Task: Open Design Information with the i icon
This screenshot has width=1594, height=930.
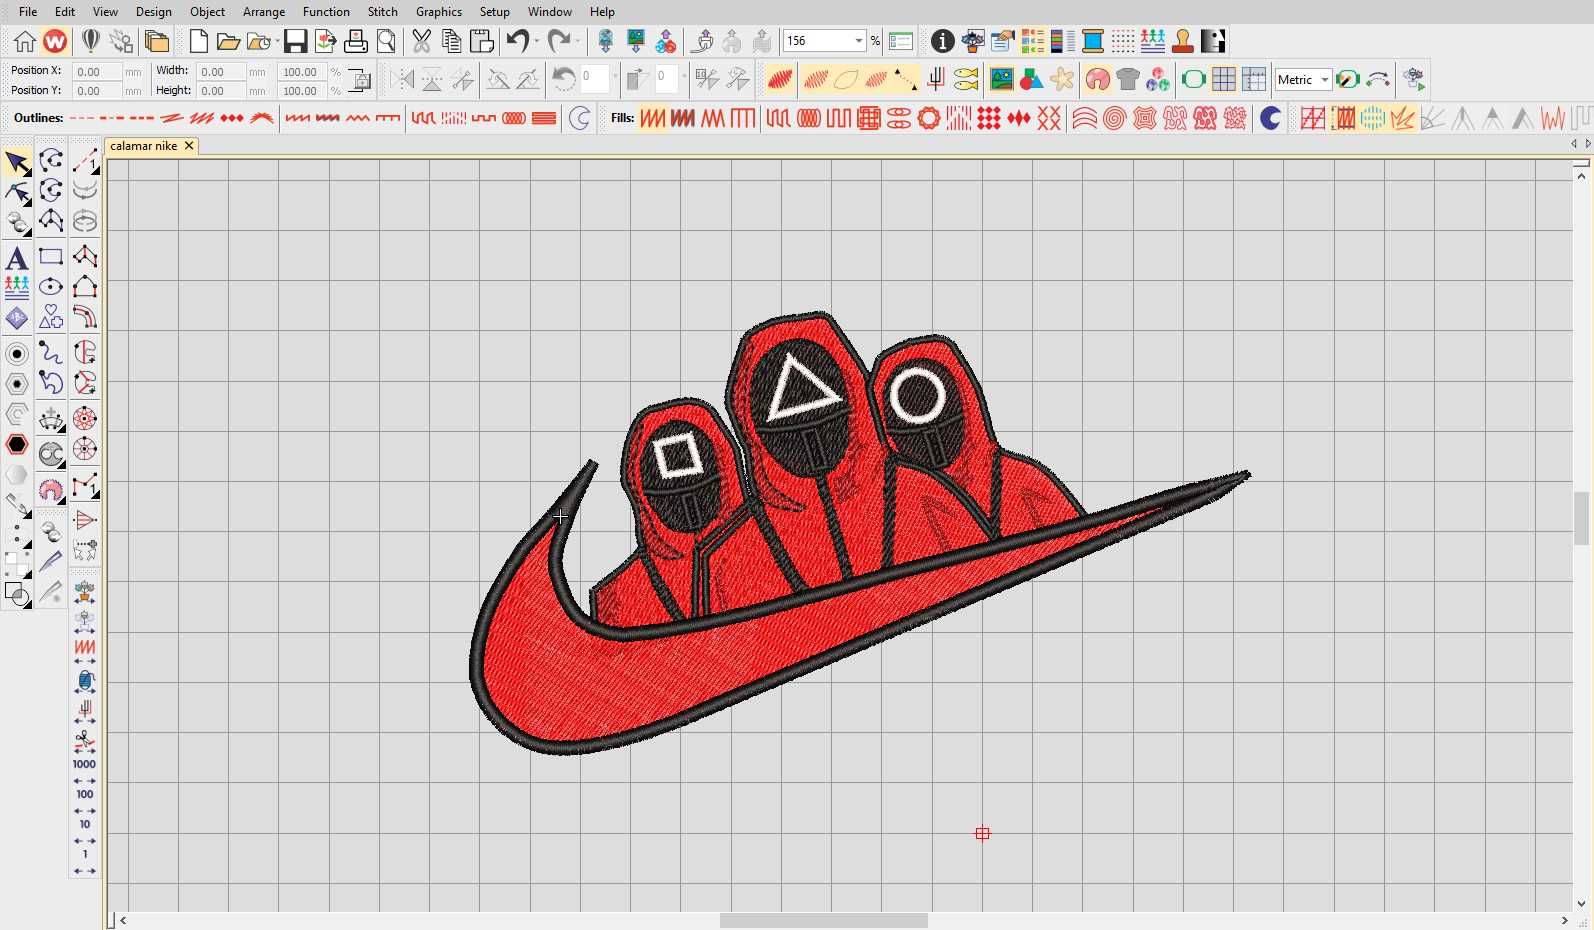Action: 942,41
